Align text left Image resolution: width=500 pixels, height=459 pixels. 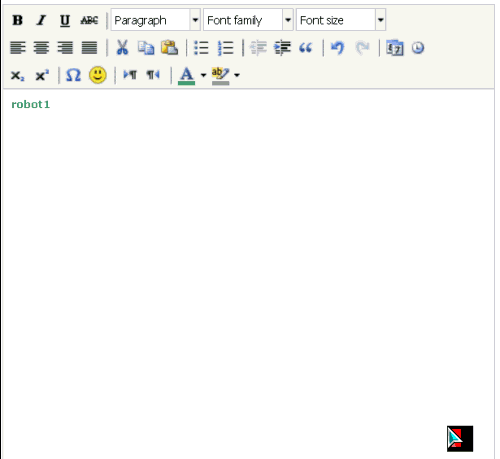(x=17, y=48)
